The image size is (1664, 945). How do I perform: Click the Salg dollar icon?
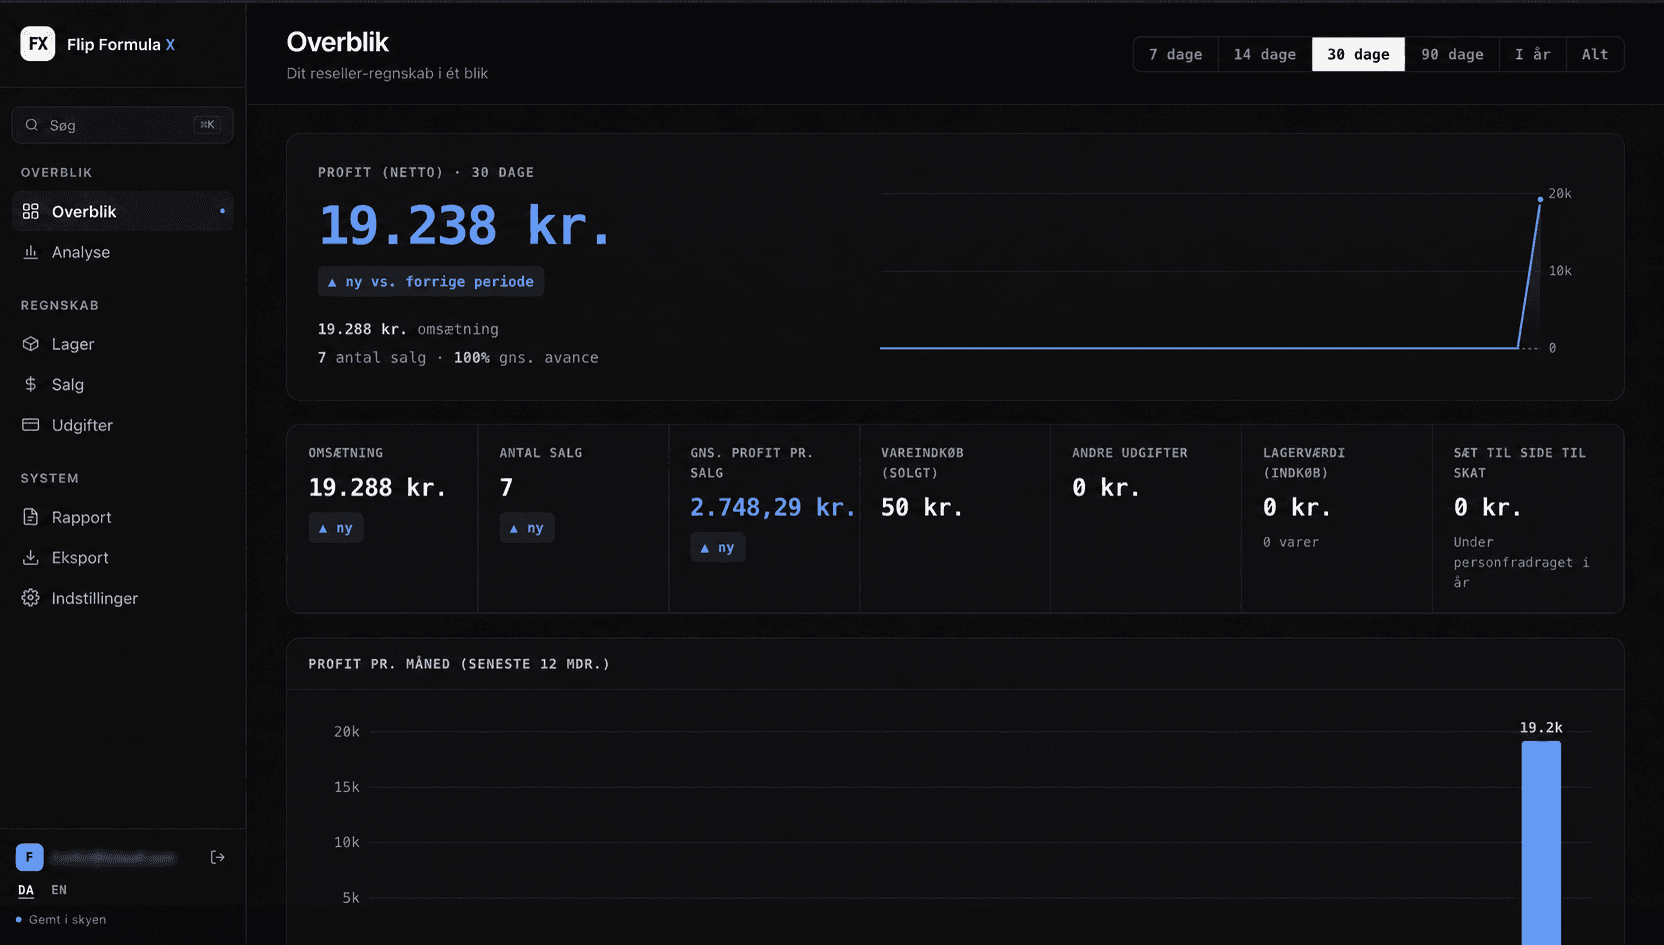[x=31, y=384]
